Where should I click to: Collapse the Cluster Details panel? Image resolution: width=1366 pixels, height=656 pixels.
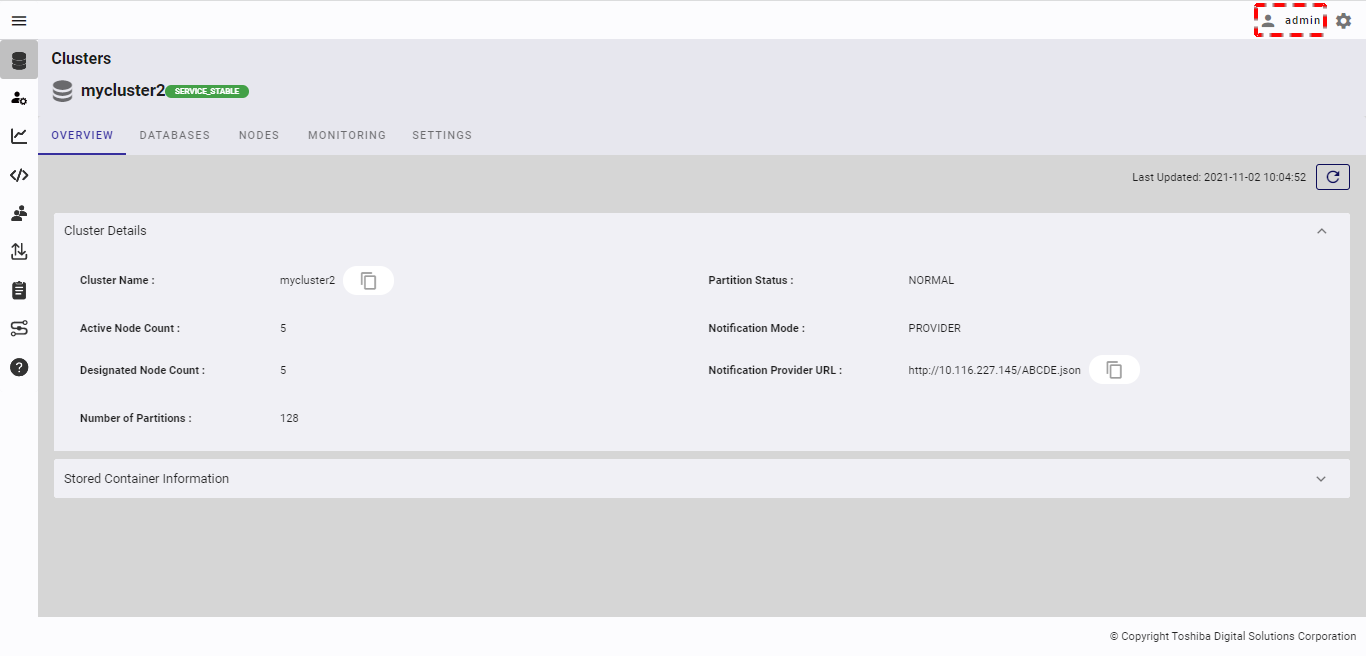[1321, 231]
